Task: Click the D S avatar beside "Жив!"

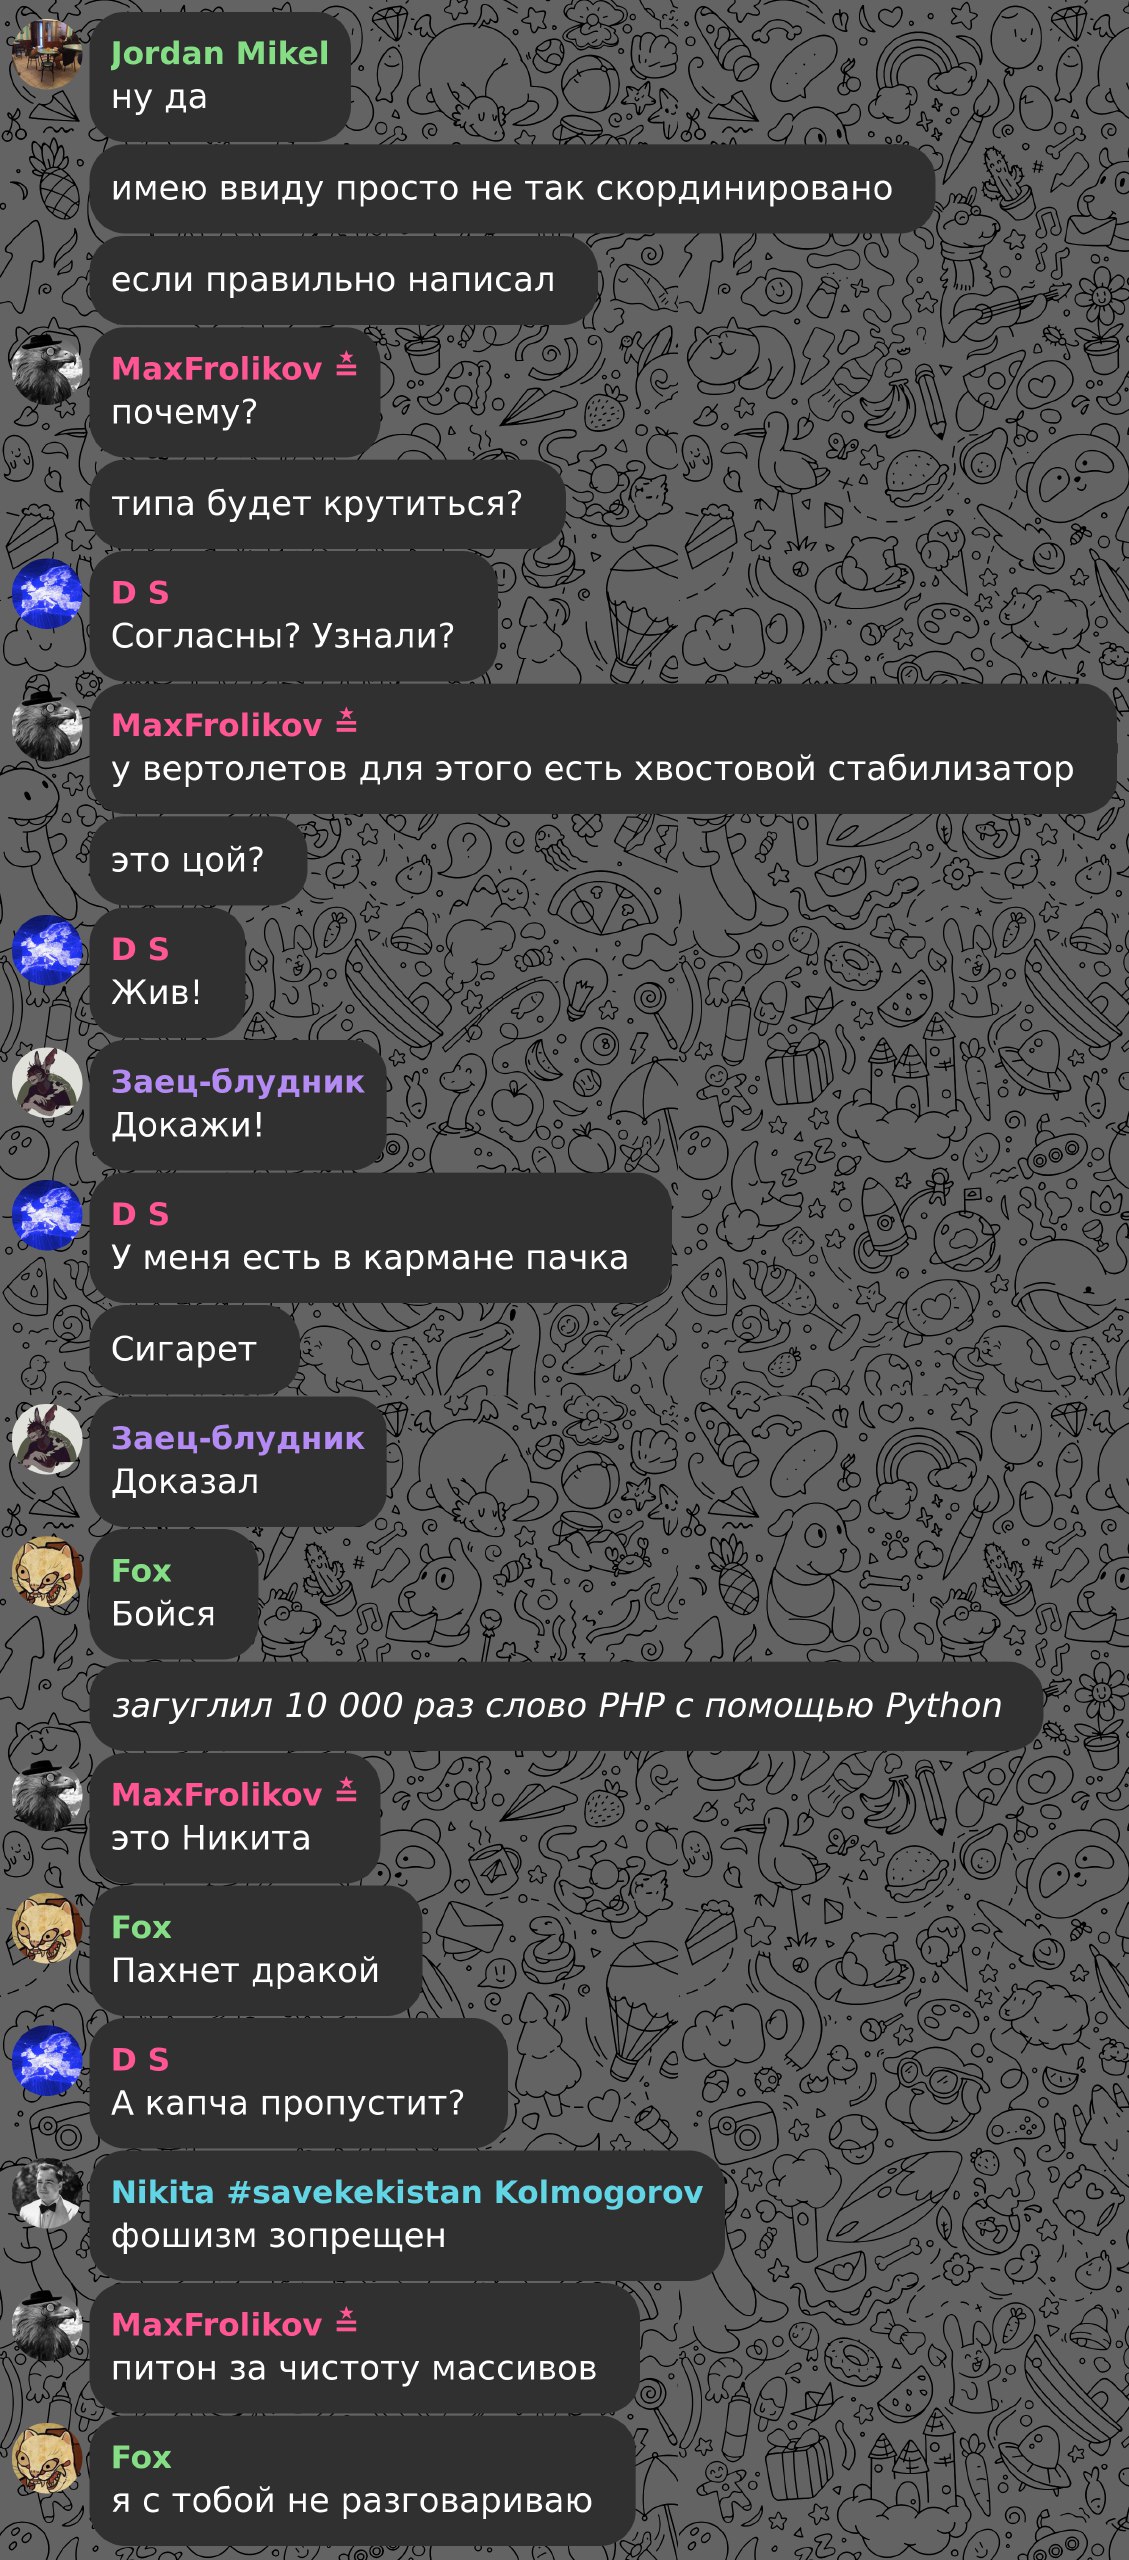Action: 47,950
